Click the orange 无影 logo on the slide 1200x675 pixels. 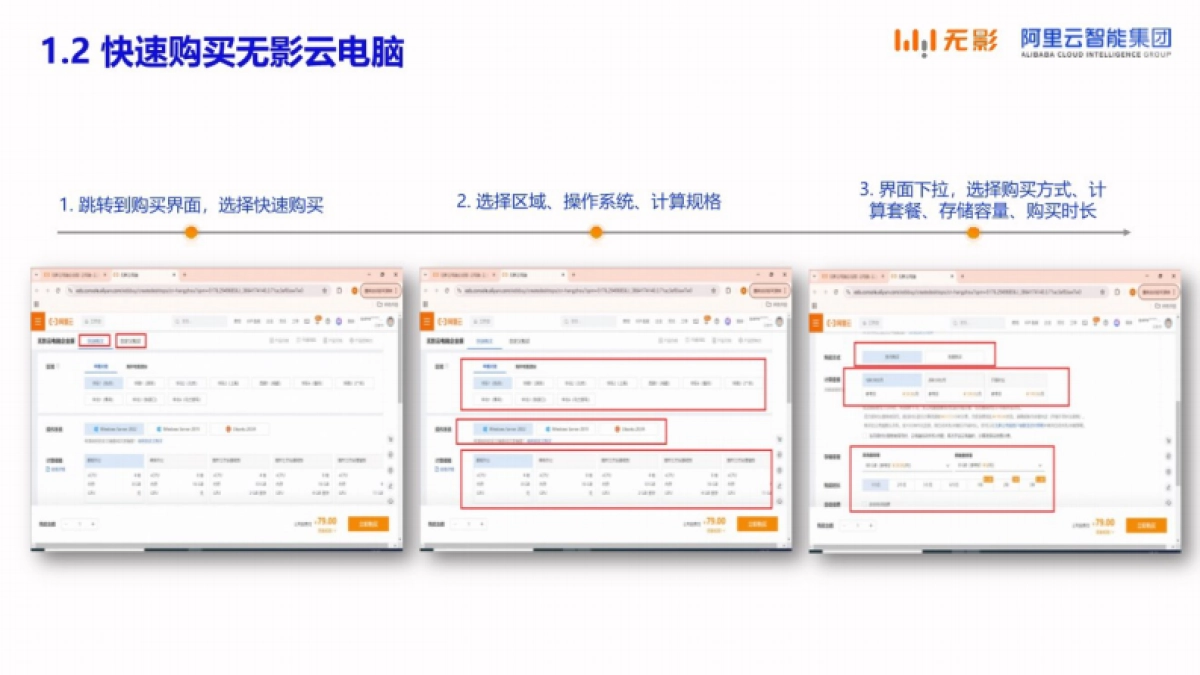[931, 41]
